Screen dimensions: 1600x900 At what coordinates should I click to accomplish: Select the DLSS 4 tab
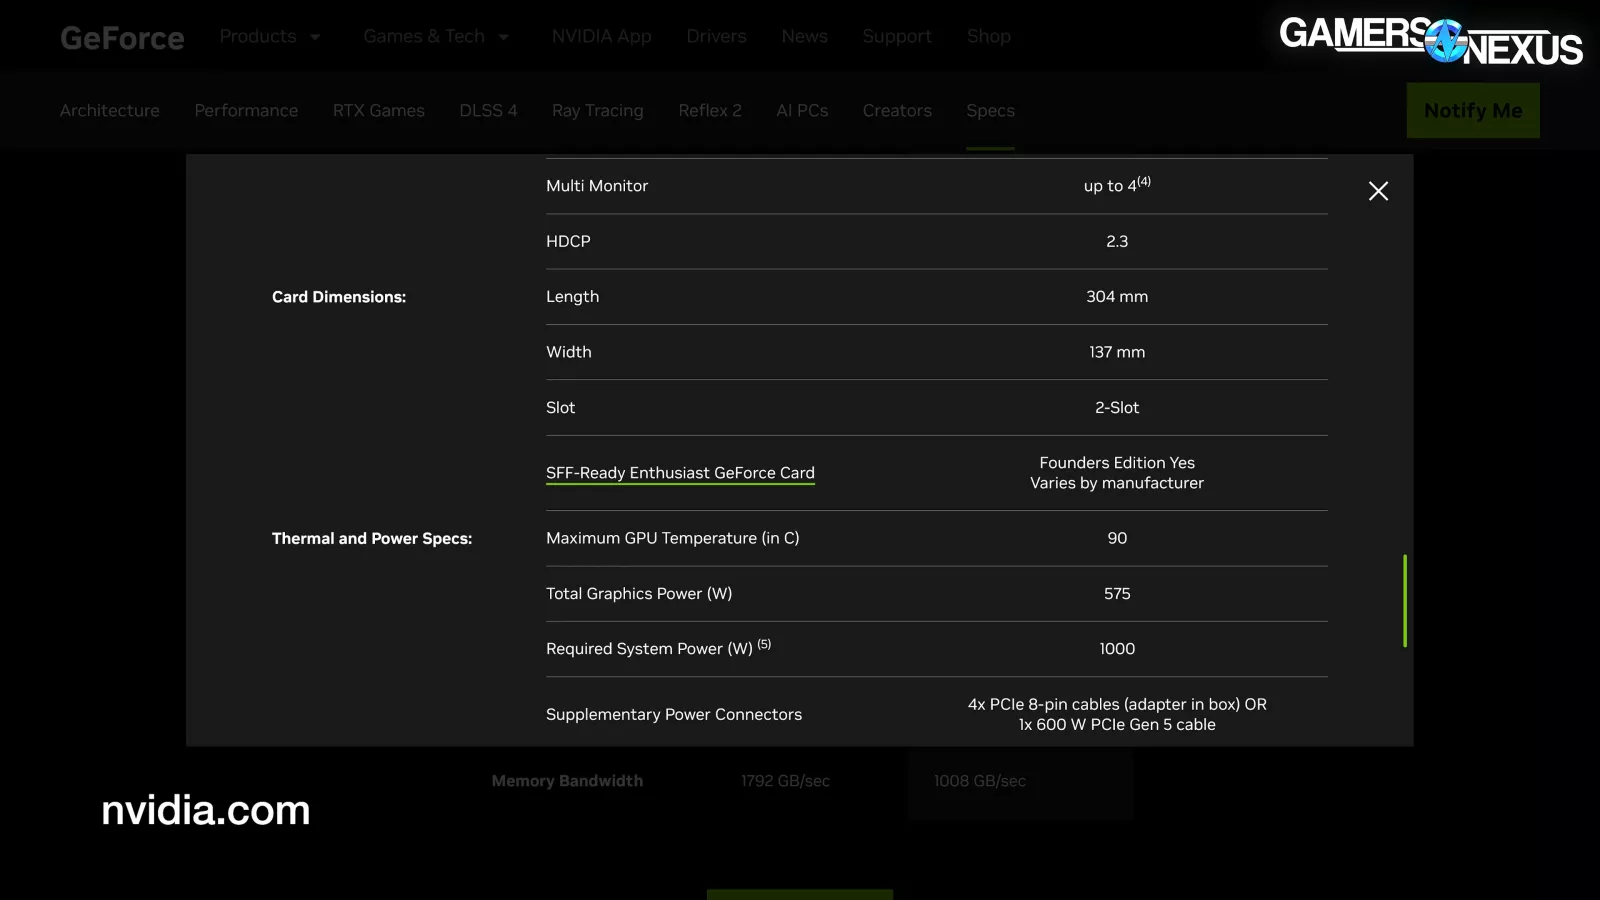click(488, 111)
